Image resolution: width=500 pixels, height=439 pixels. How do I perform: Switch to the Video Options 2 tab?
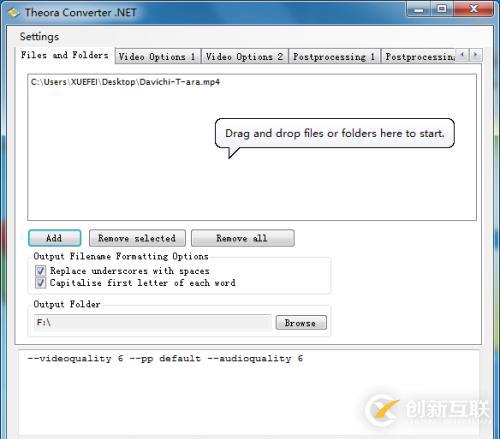click(x=245, y=56)
